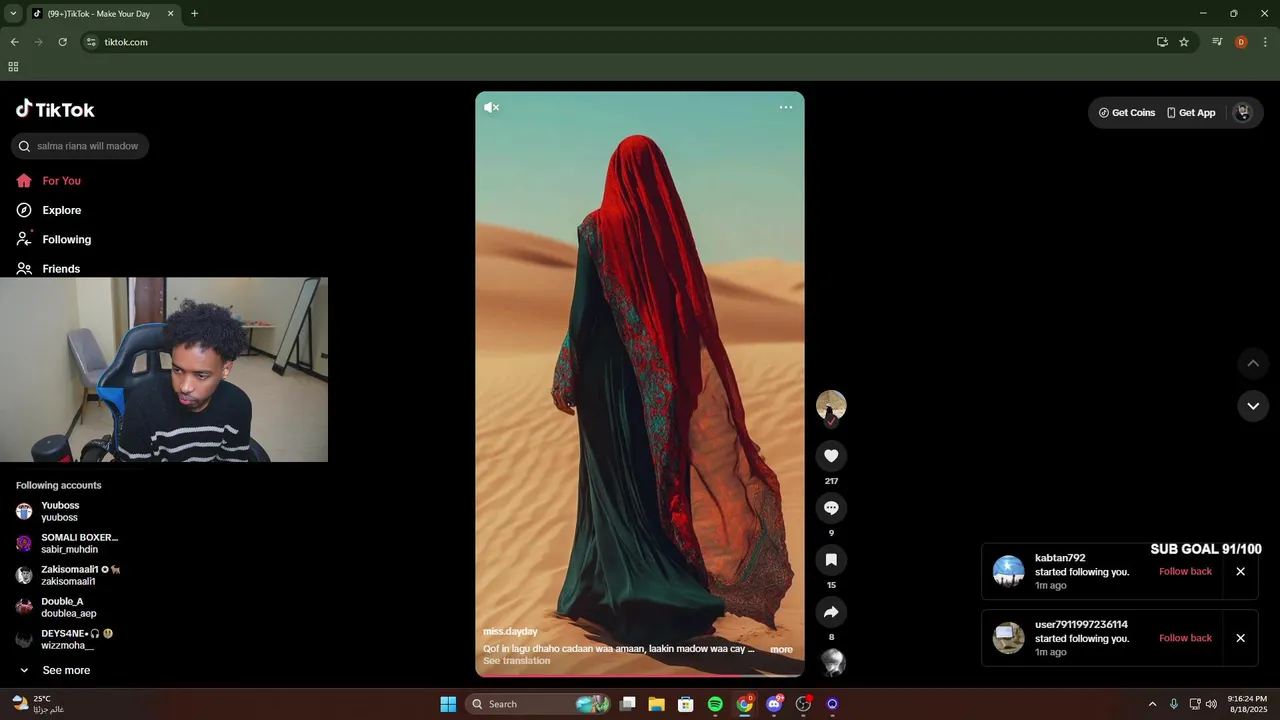Like the video with the heart icon
The image size is (1280, 720).
click(x=831, y=456)
